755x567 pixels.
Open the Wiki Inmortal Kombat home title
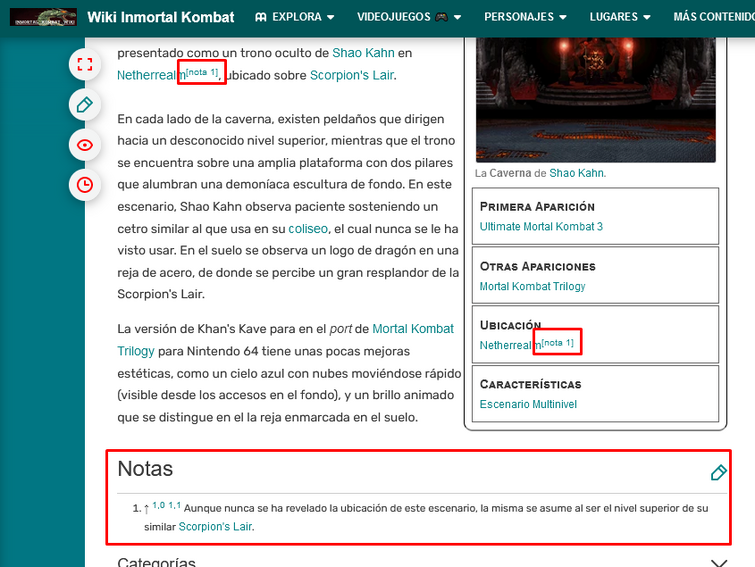pos(161,17)
